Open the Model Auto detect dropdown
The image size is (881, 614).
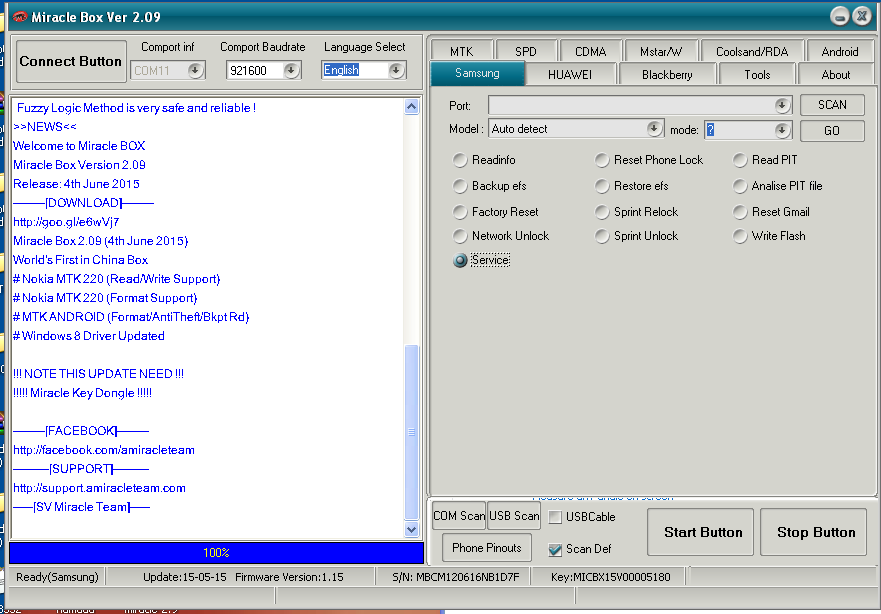coord(653,129)
